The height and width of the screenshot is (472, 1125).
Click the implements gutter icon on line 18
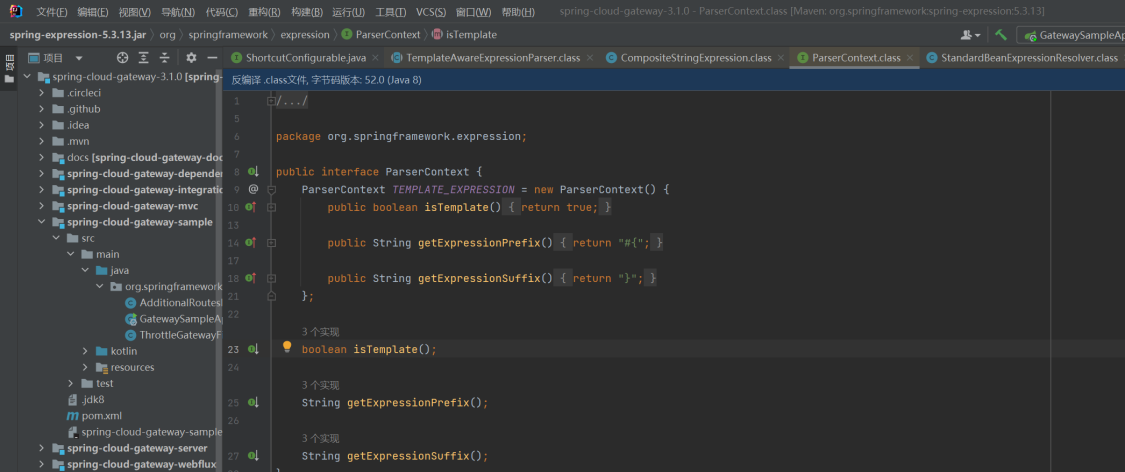[x=250, y=278]
